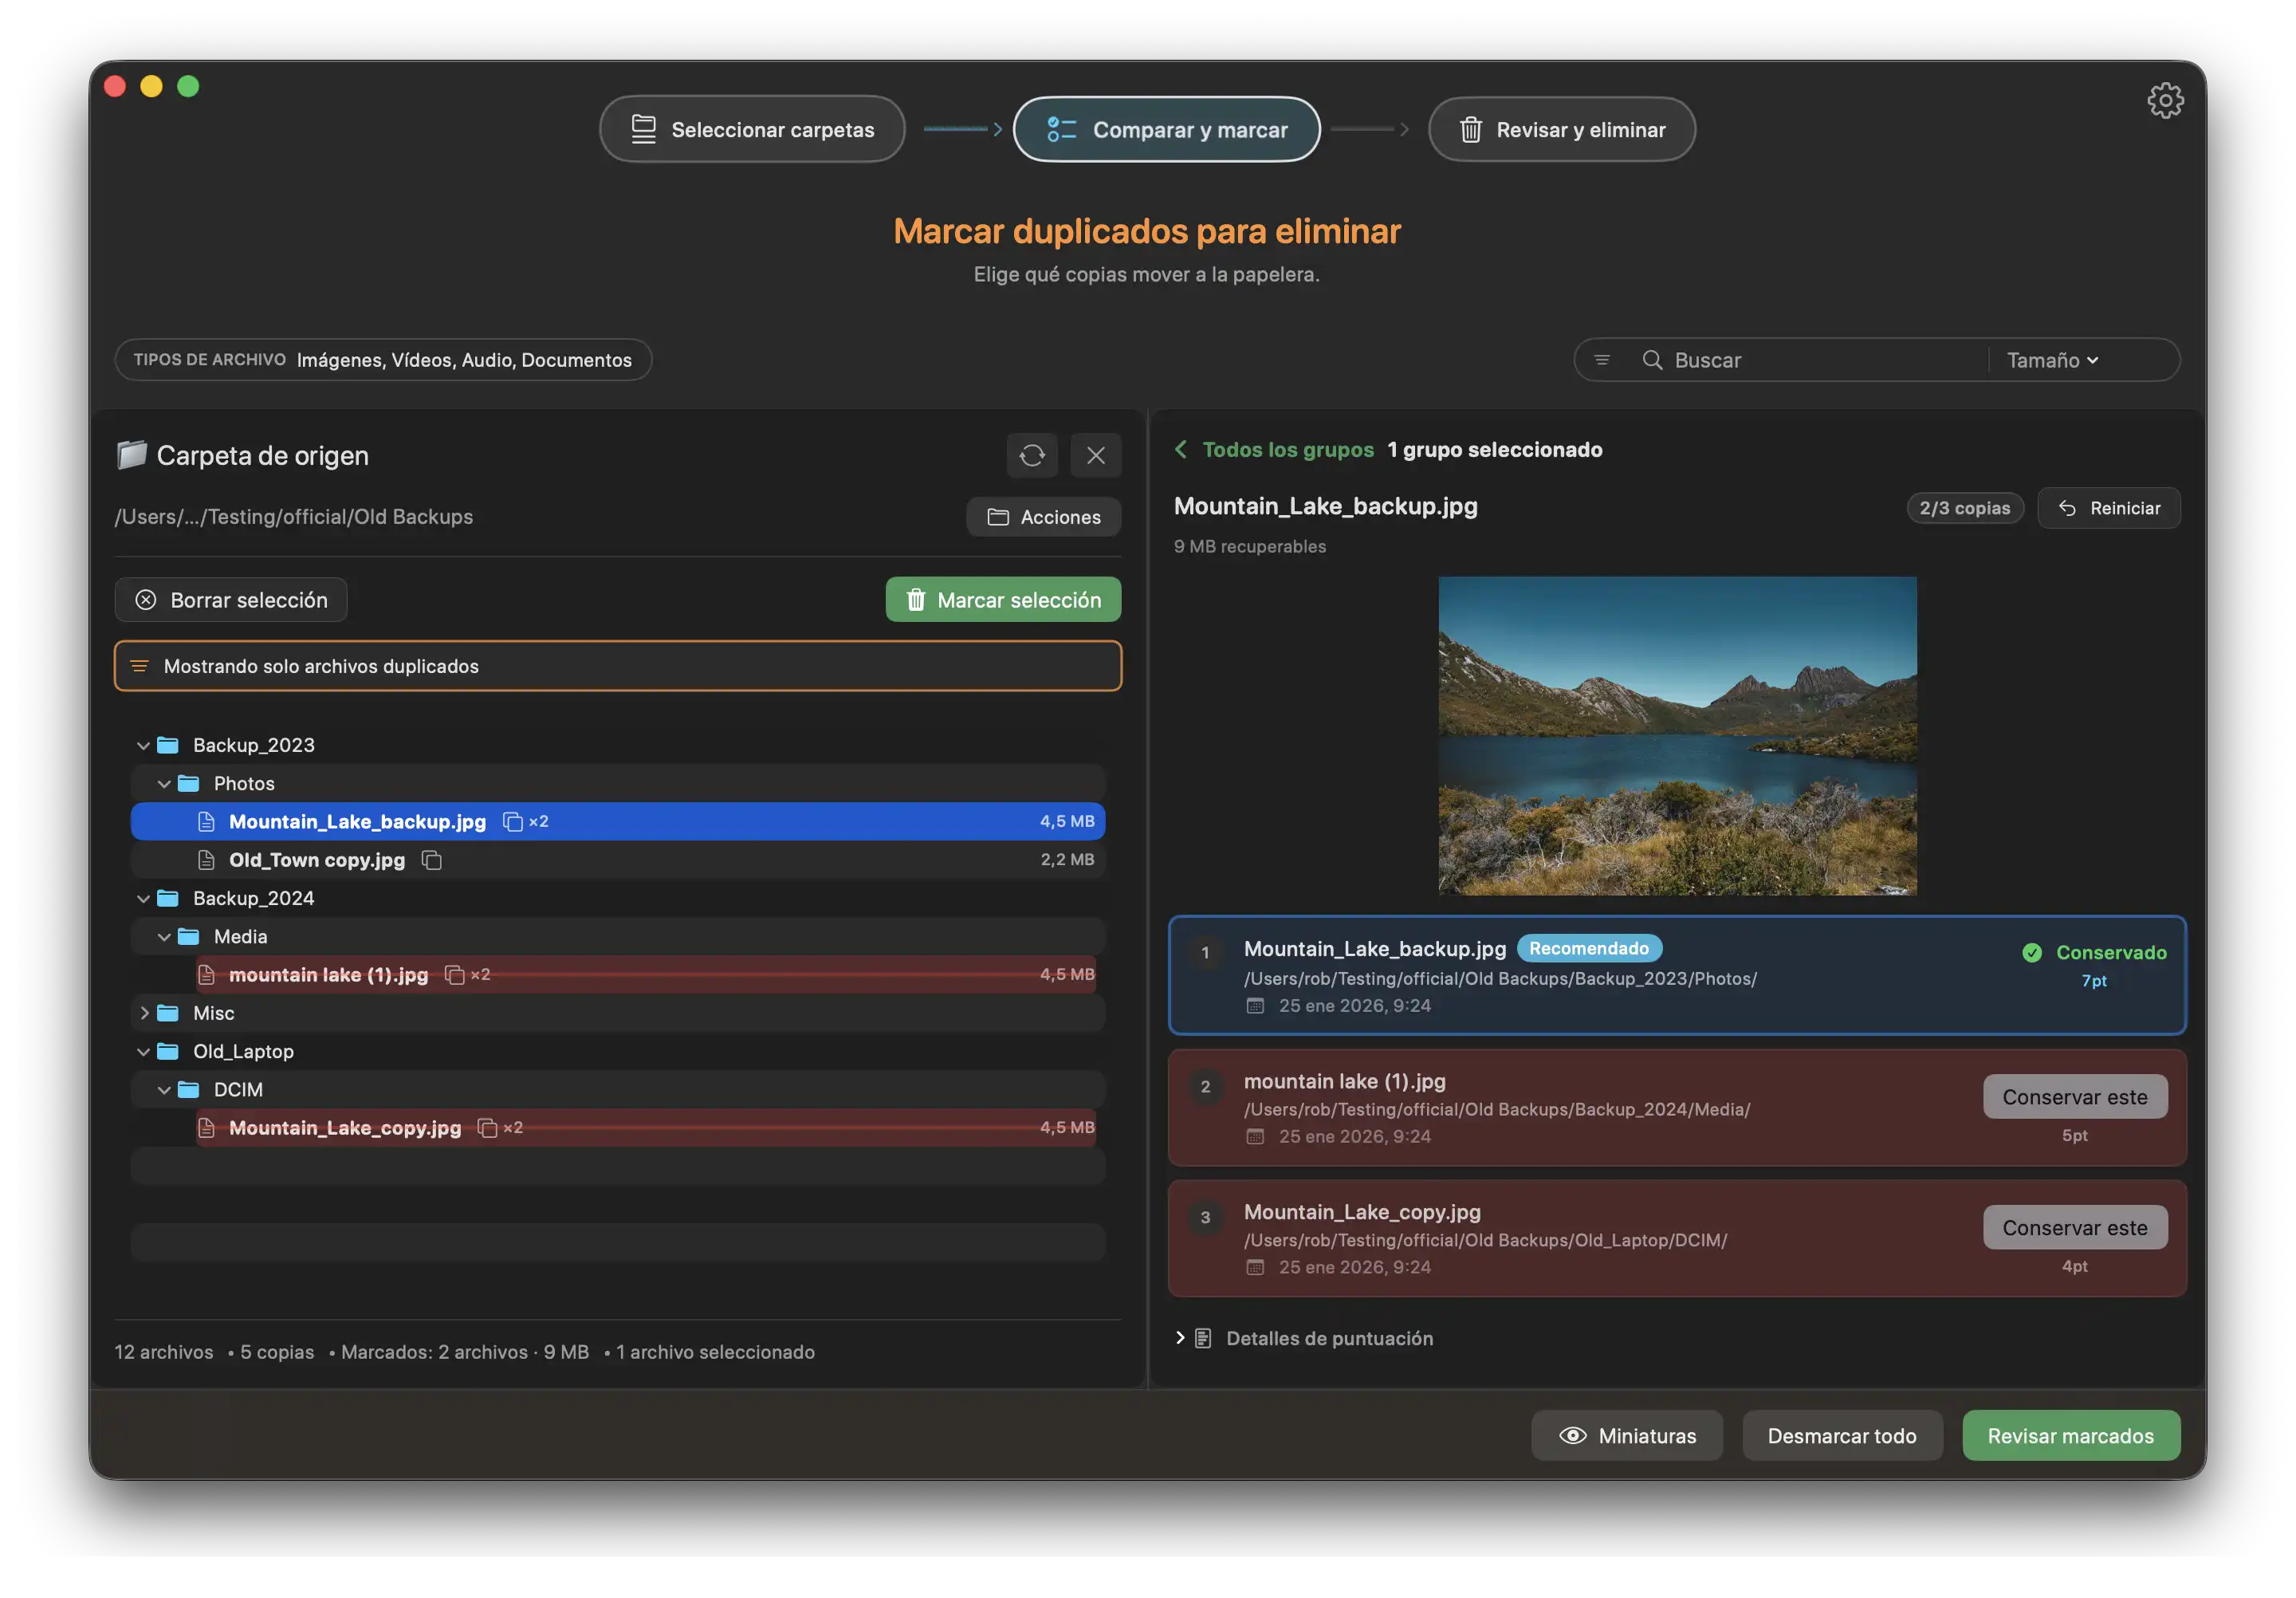Open the settings gear icon
Screen dimensions: 2296x1598
coord(2164,100)
